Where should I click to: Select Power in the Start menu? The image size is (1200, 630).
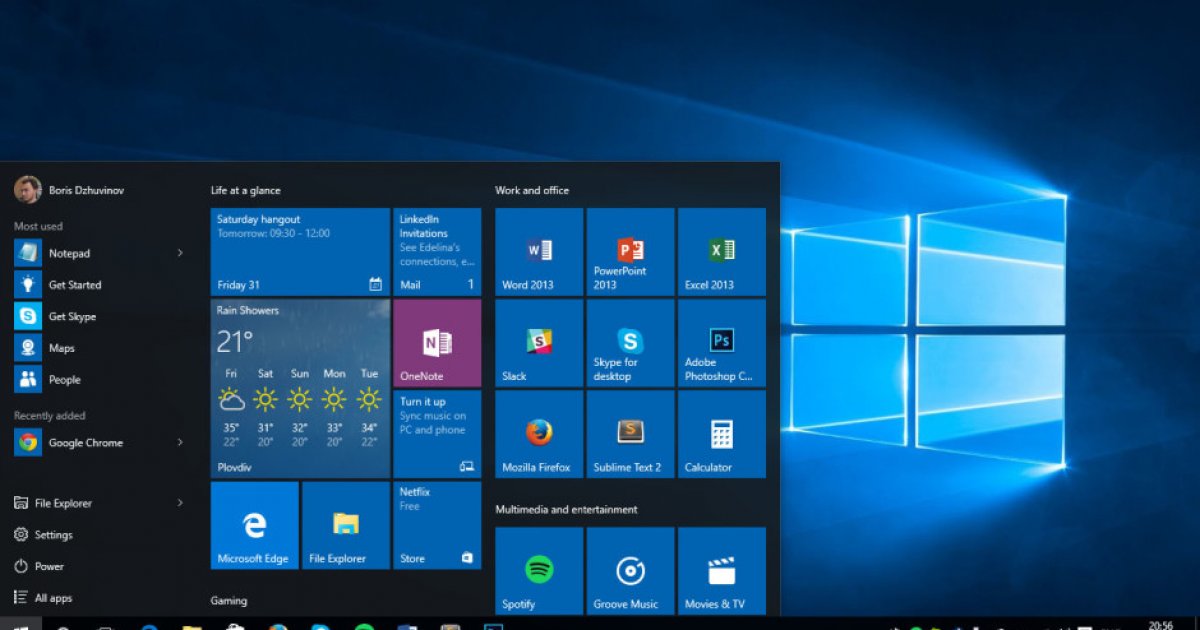pos(49,566)
